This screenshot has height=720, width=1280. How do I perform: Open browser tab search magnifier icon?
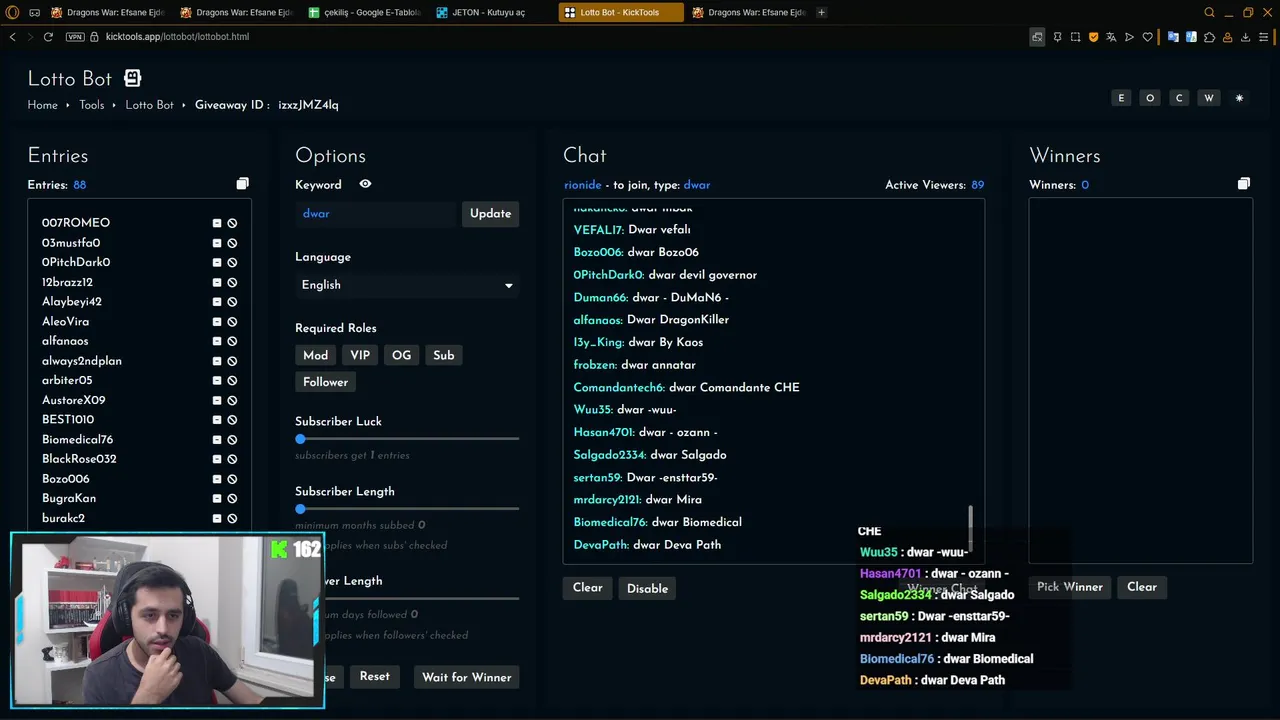click(1209, 12)
